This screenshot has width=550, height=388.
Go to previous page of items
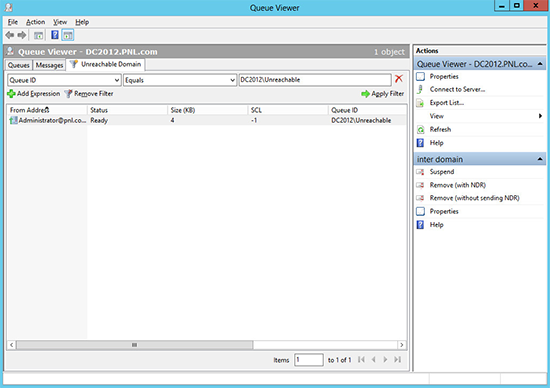[374, 360]
